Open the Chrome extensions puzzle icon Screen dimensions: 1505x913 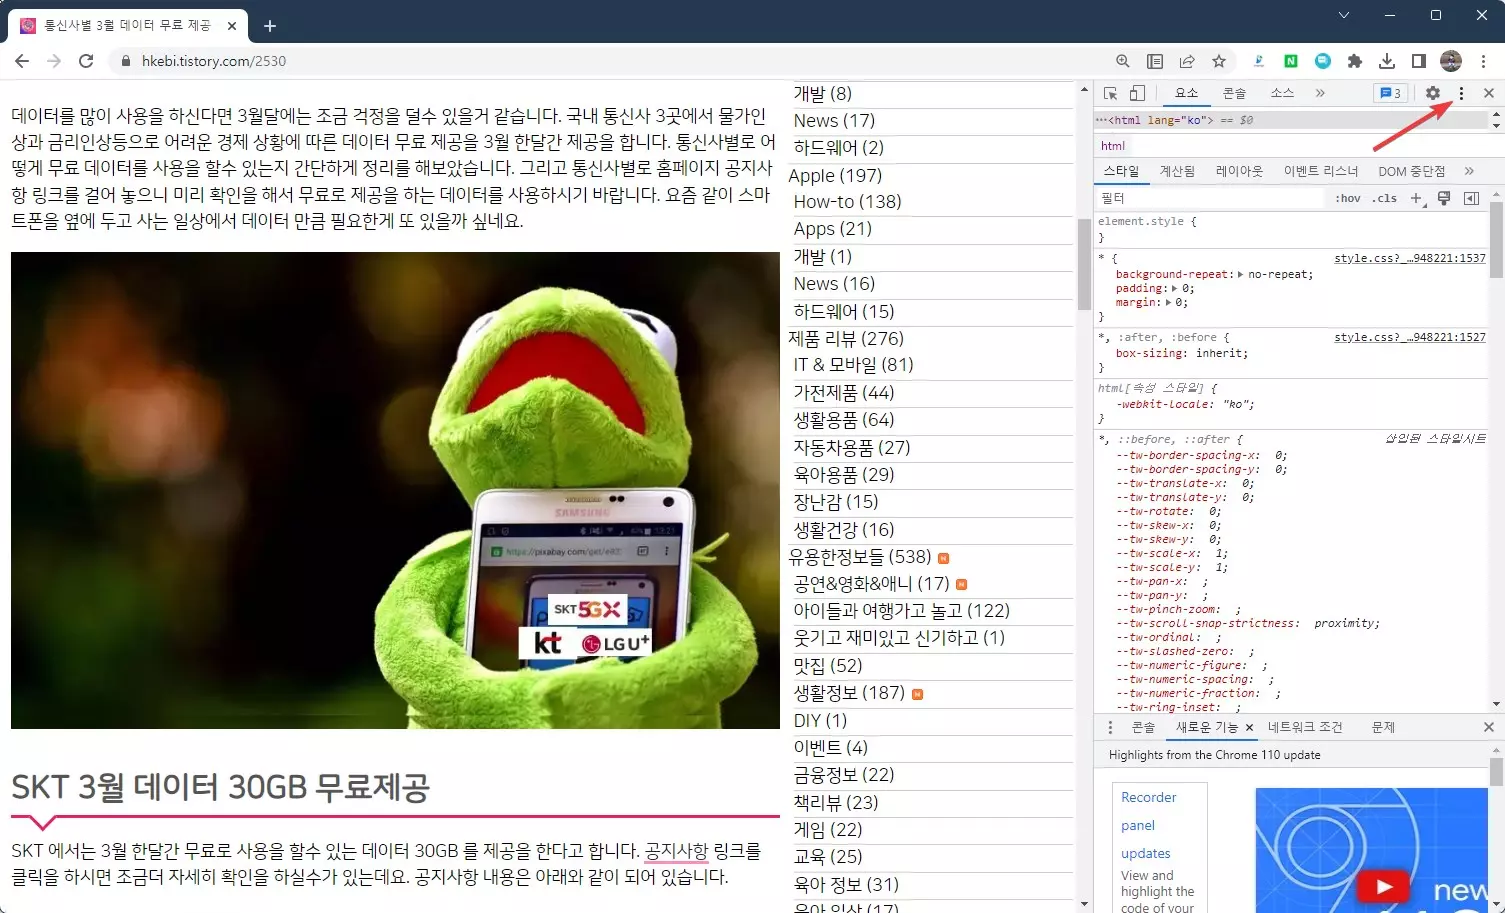click(x=1355, y=61)
